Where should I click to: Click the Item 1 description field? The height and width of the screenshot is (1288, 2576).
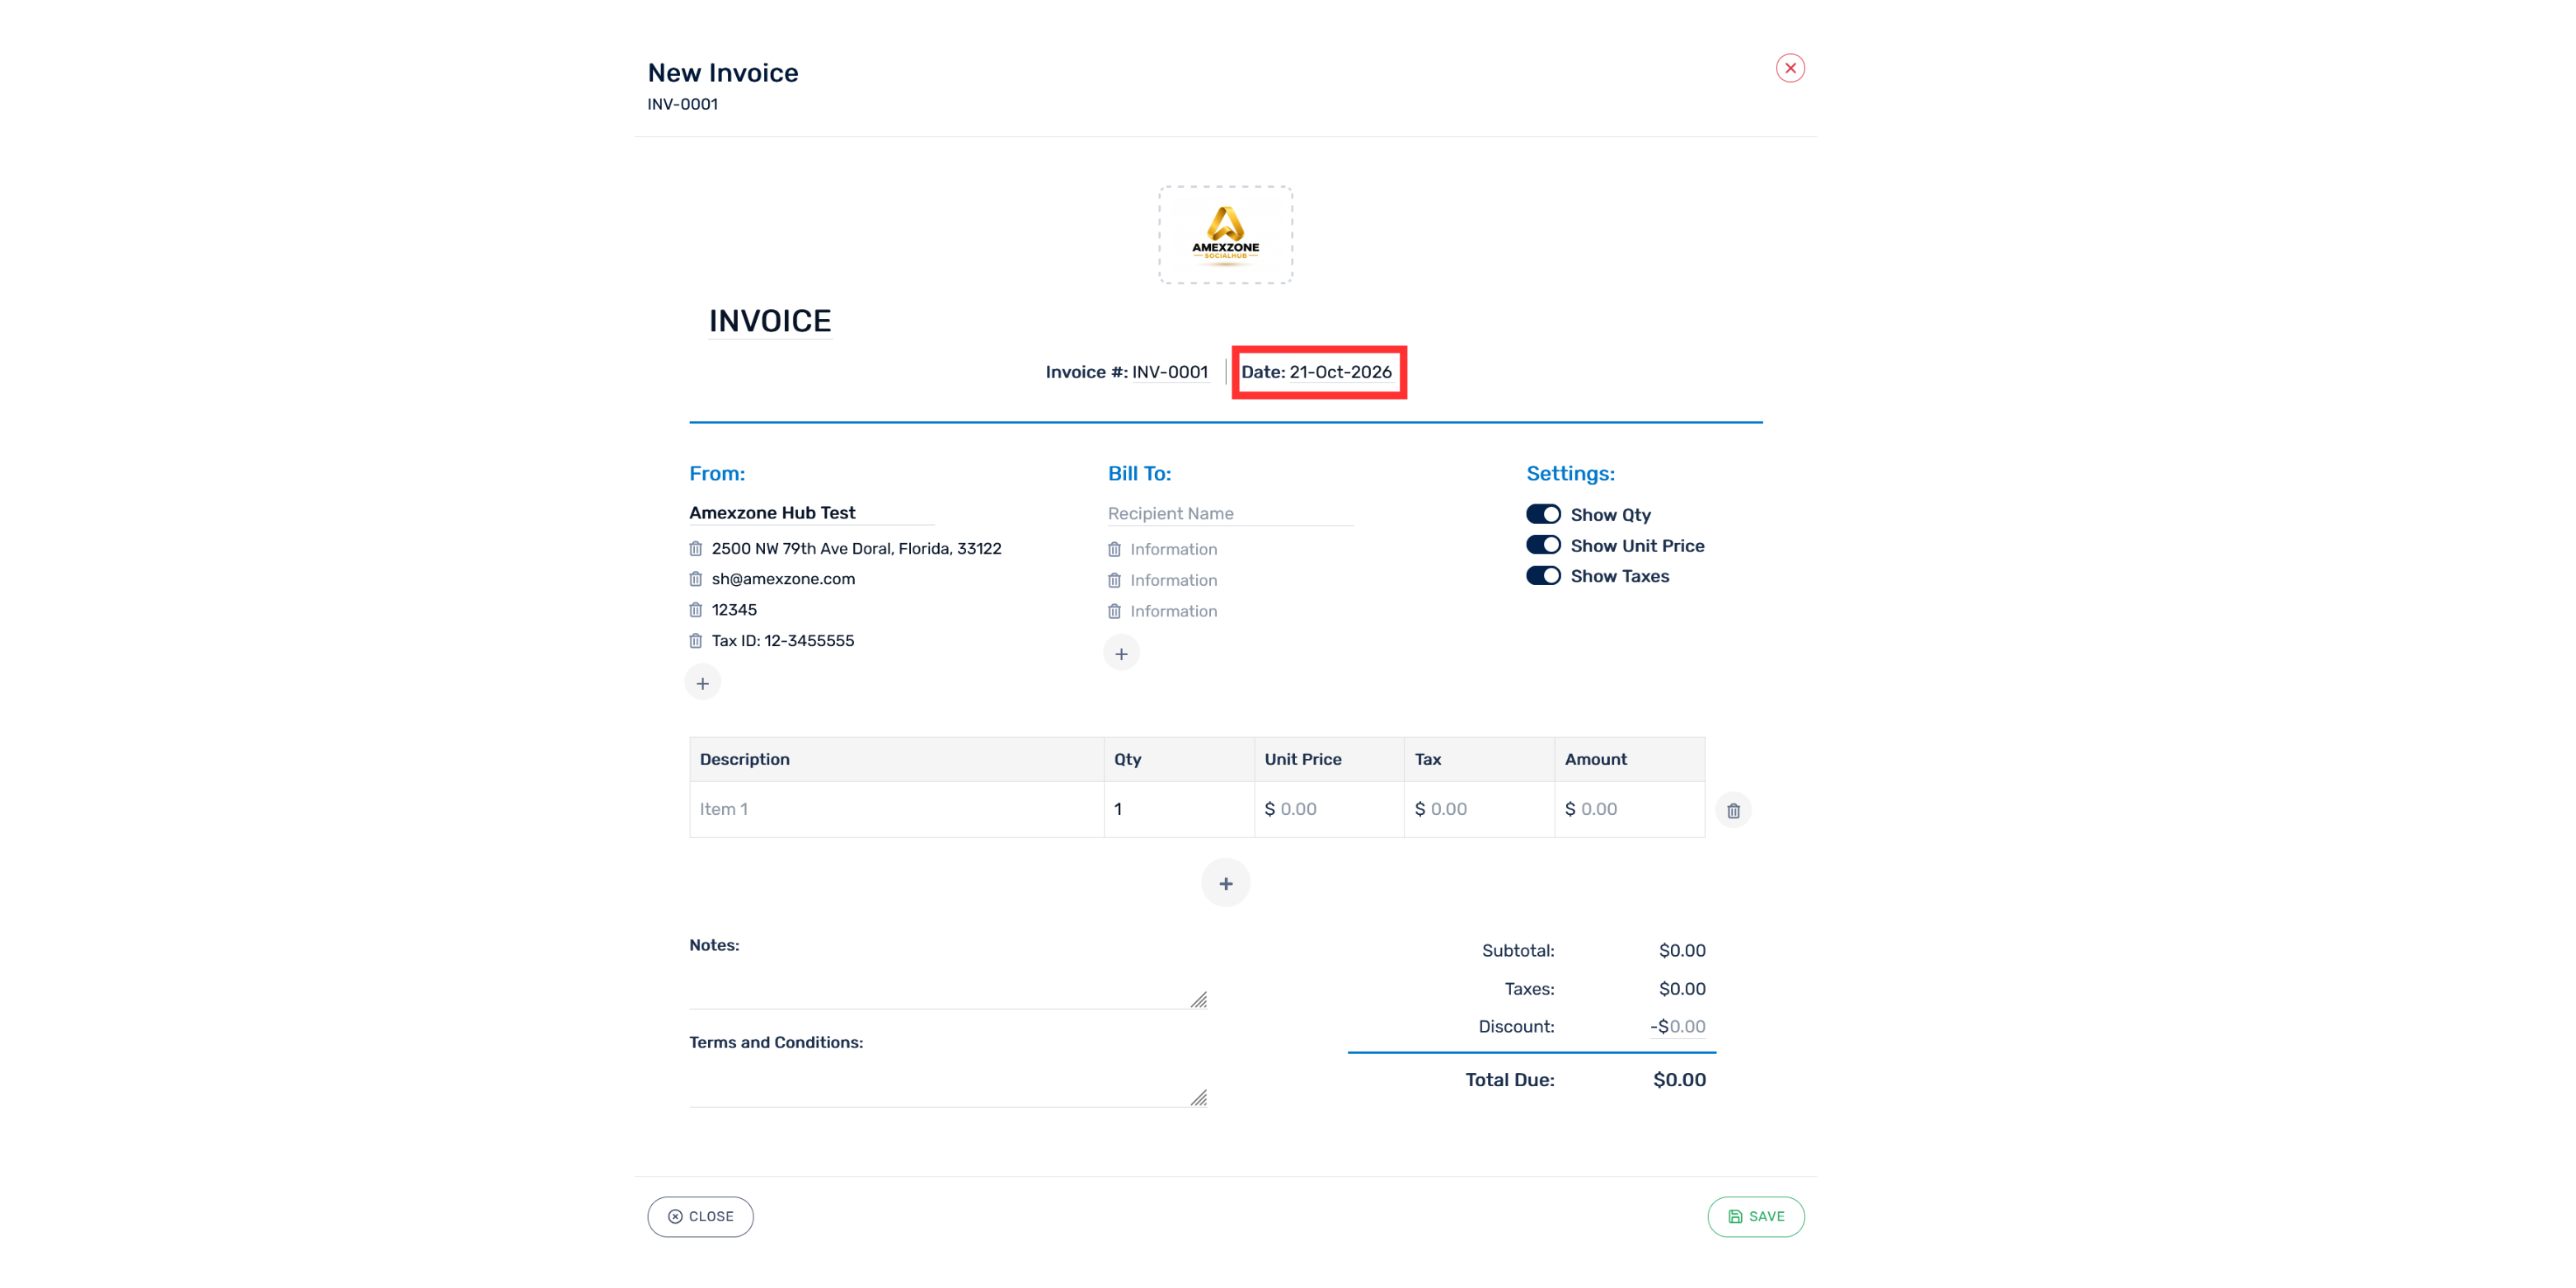point(896,809)
